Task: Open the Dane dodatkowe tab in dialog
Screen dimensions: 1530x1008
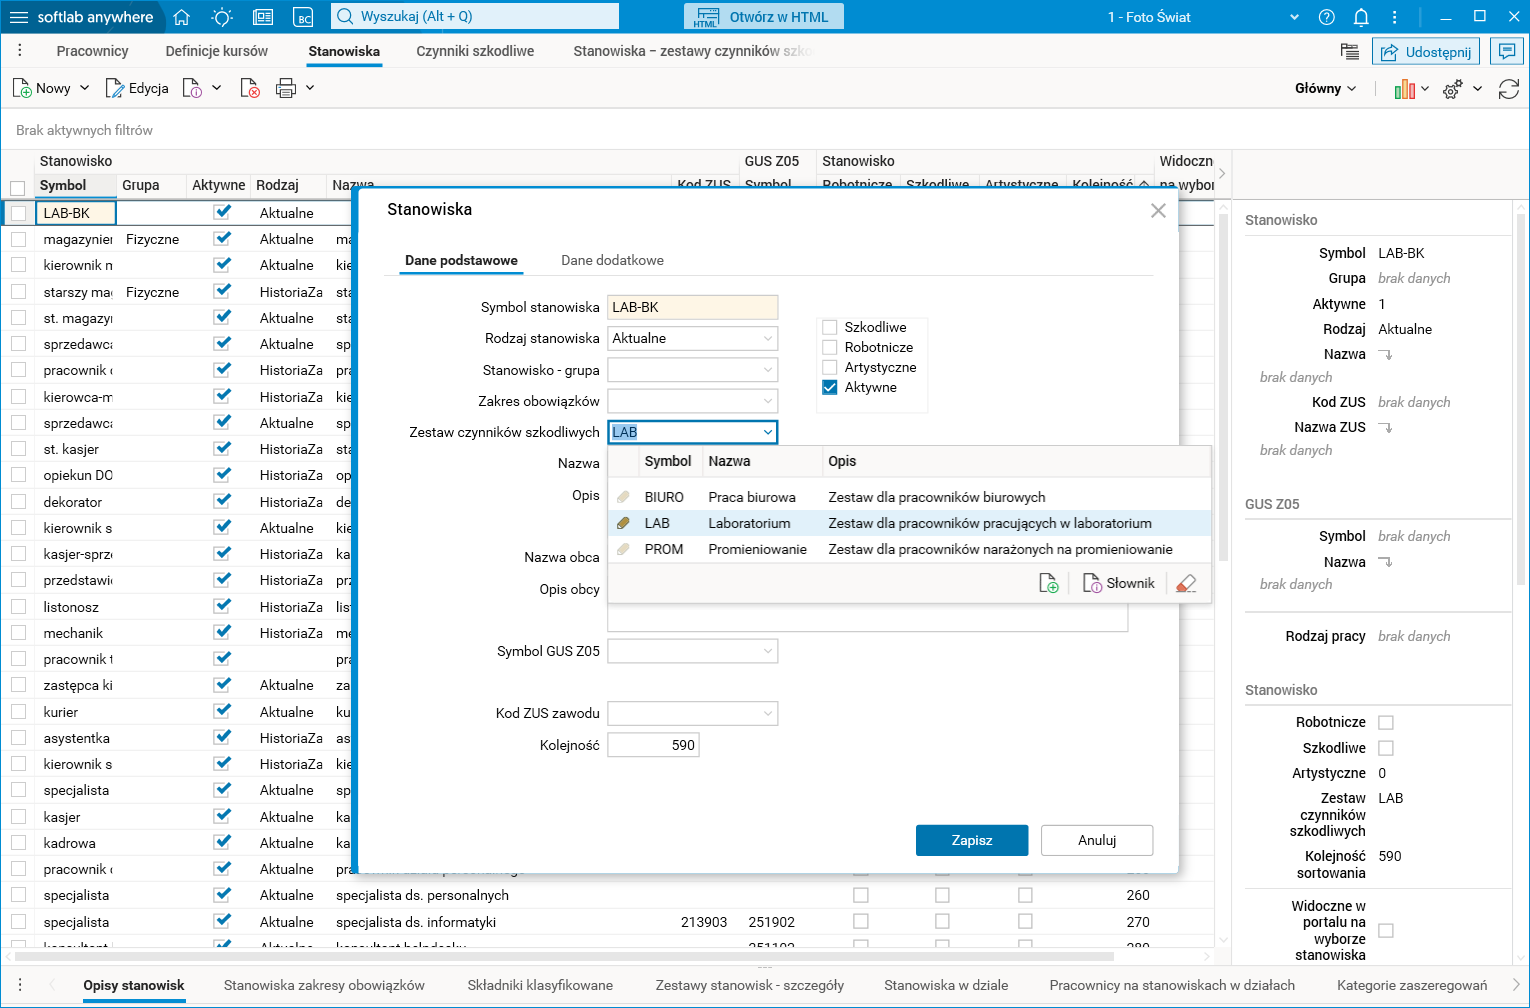Action: click(x=612, y=260)
